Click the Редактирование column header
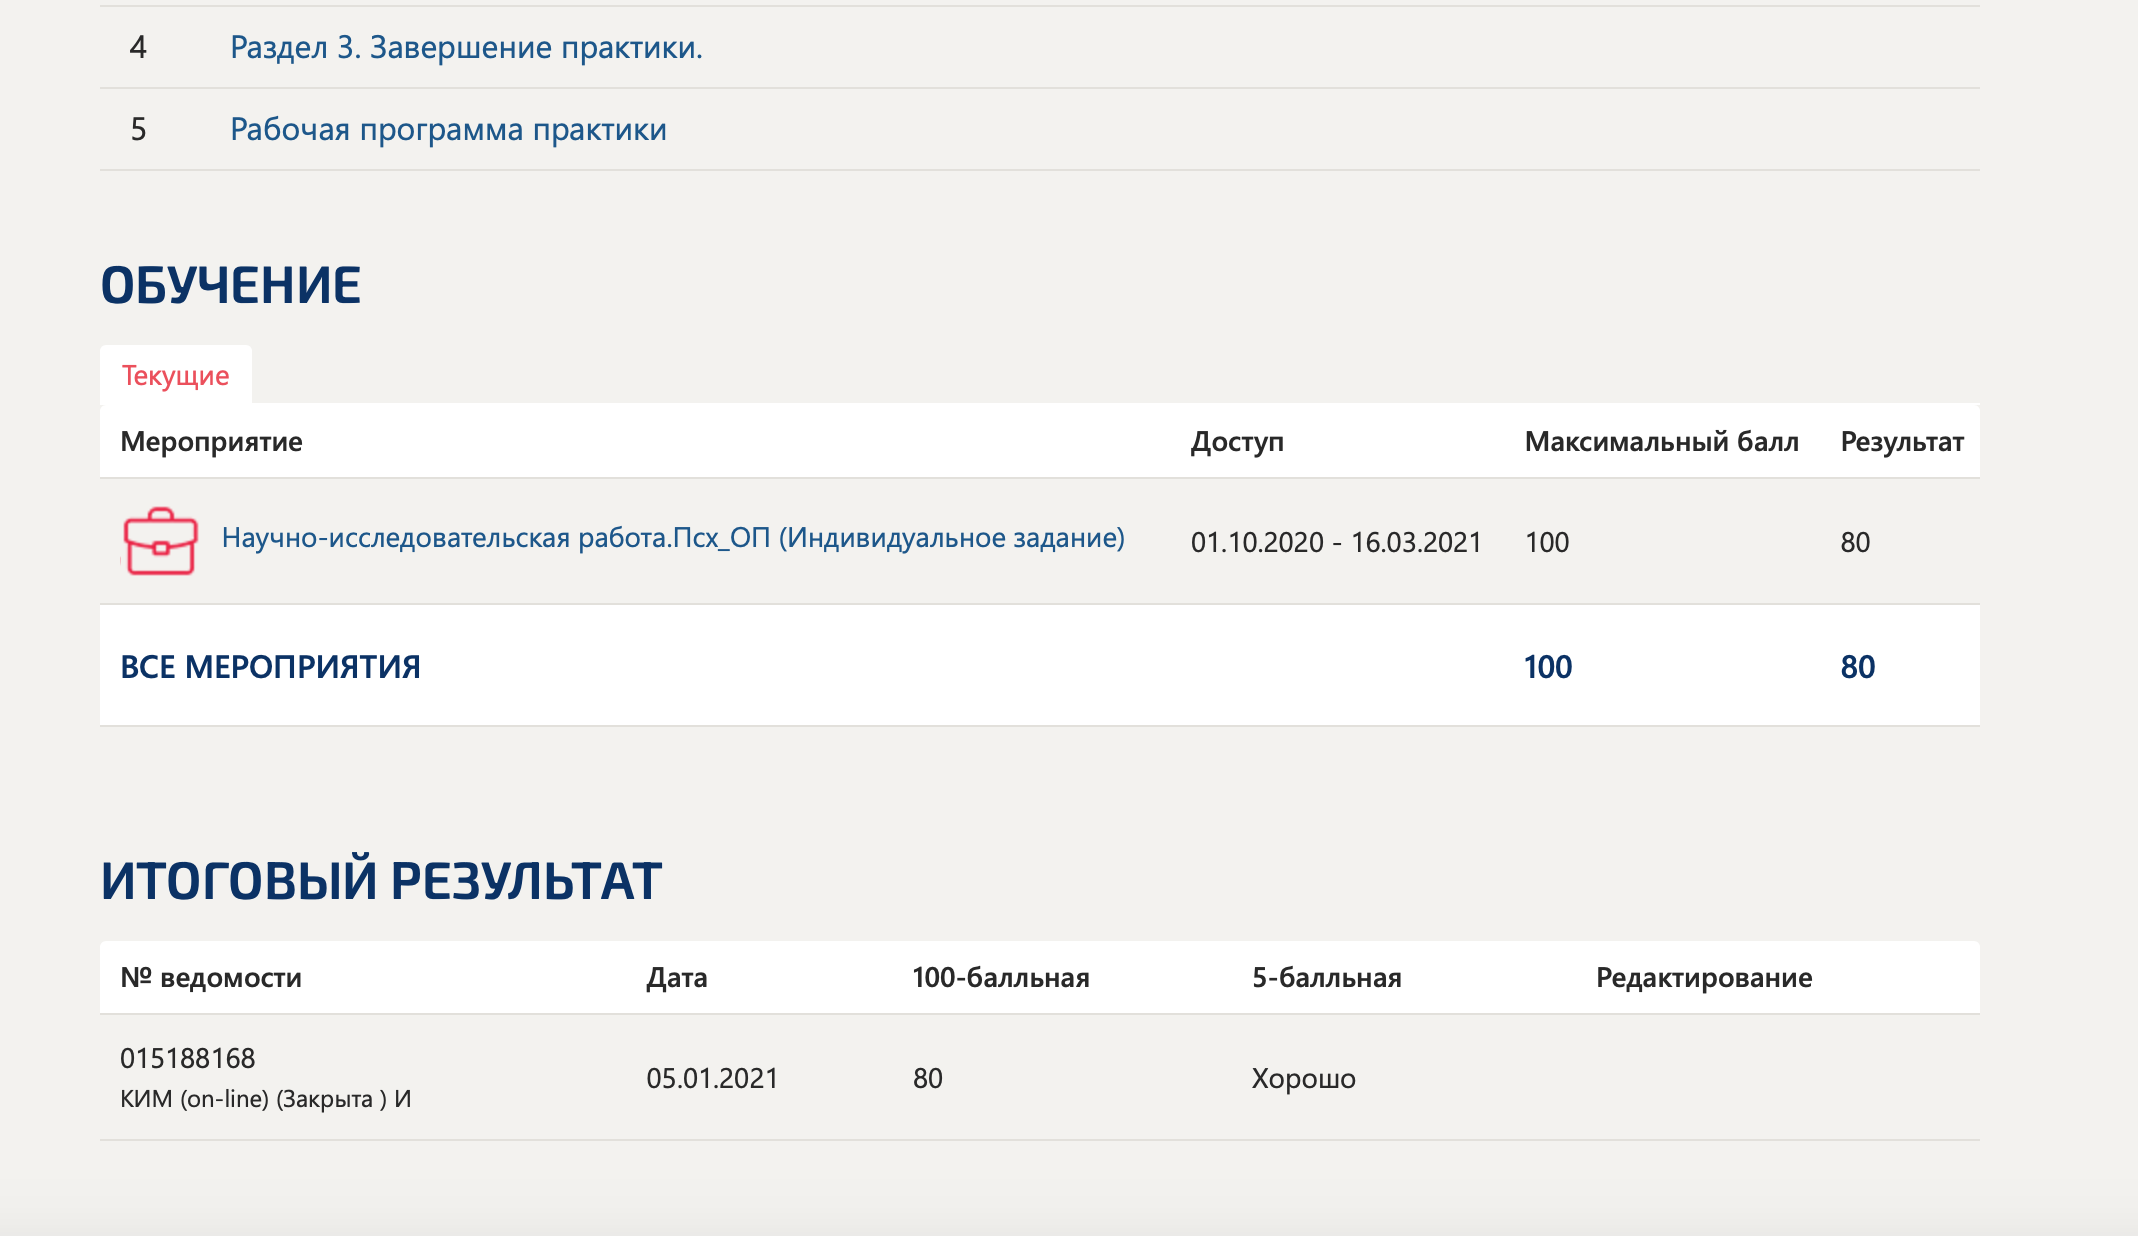 1704,977
